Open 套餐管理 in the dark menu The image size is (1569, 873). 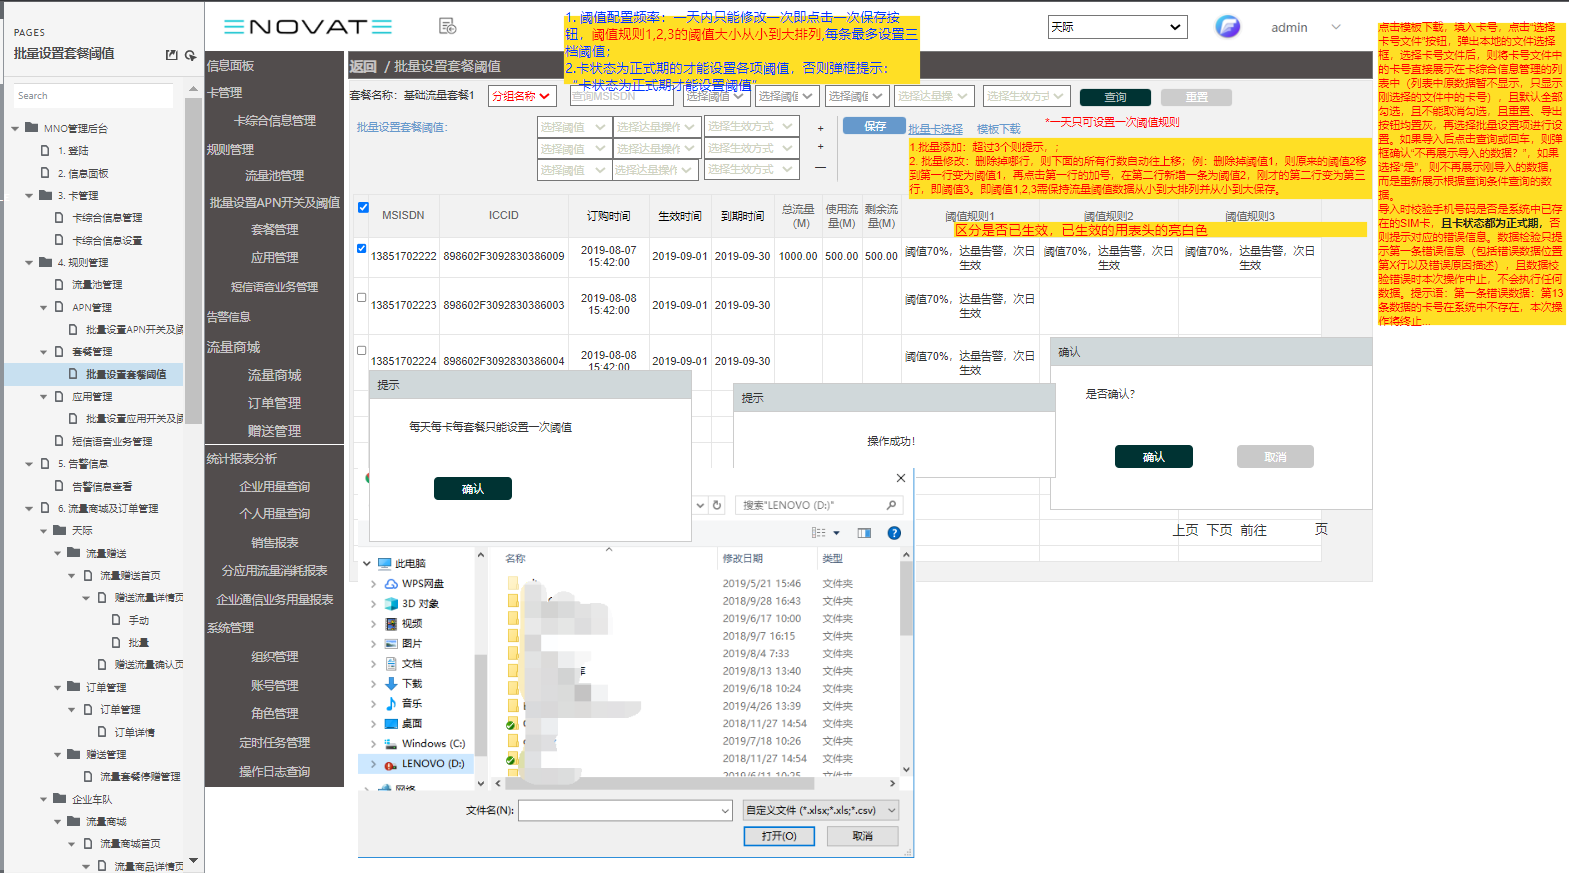[x=274, y=229]
